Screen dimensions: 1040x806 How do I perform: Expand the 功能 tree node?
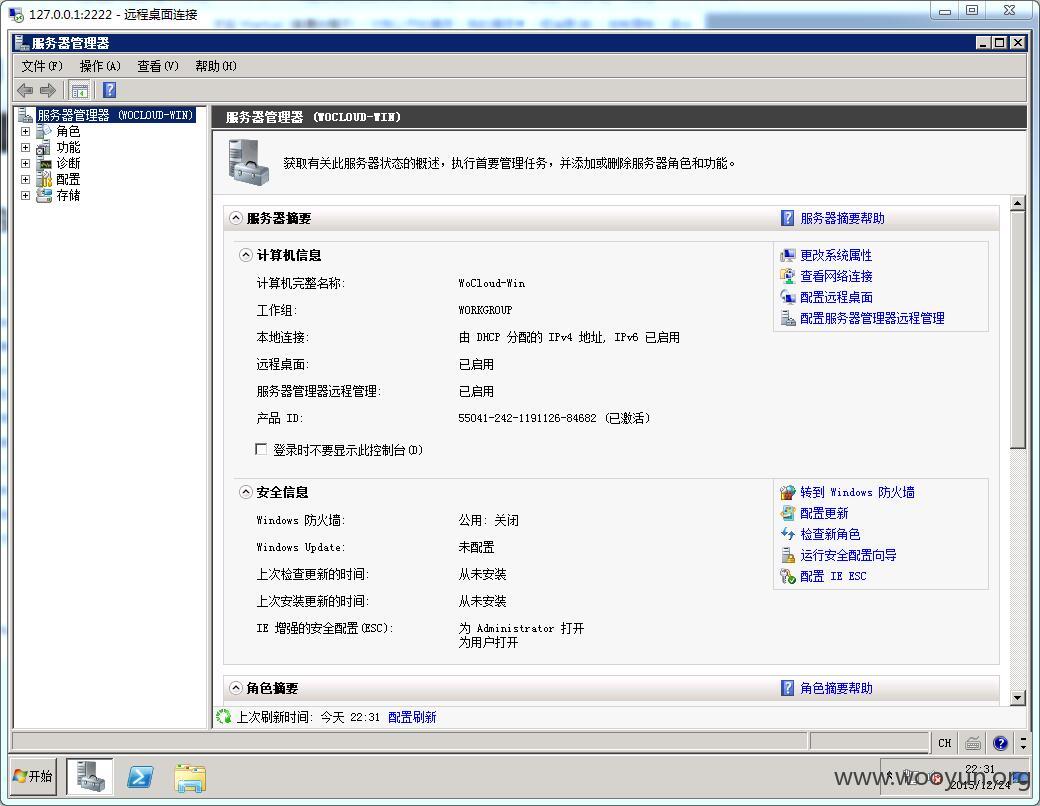[25, 147]
